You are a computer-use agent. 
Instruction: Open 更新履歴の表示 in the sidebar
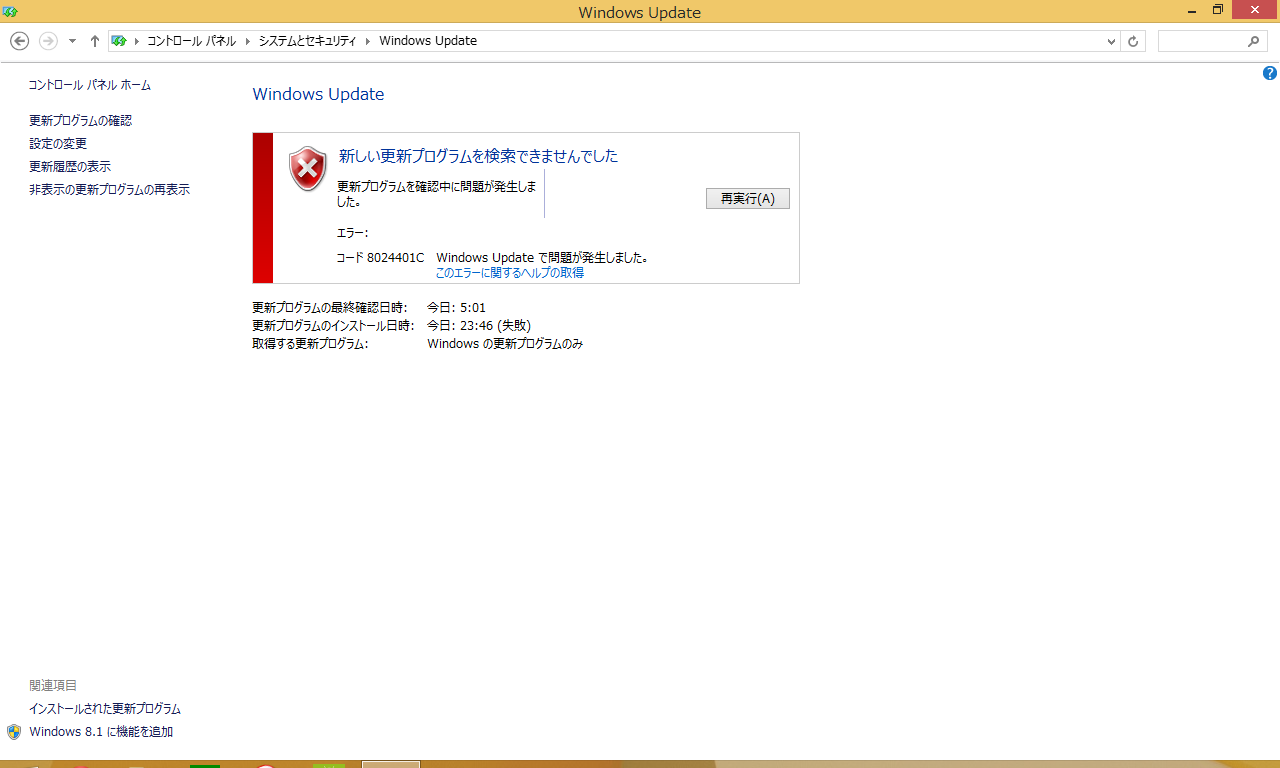[70, 166]
